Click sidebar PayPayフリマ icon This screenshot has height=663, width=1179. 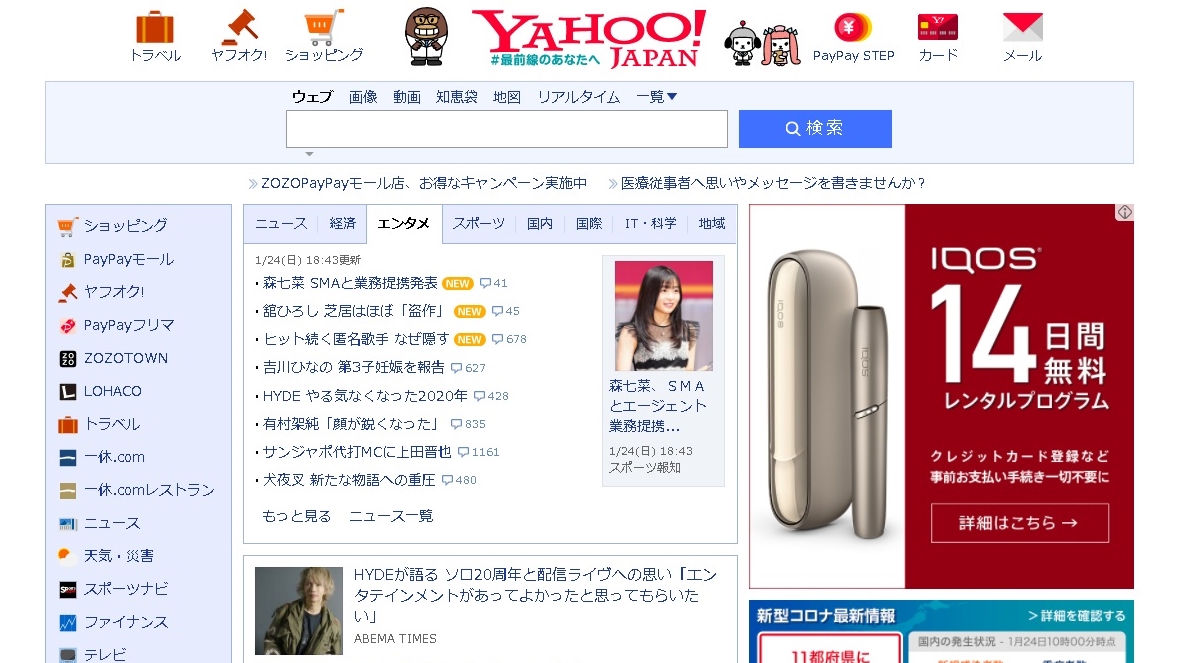[68, 325]
